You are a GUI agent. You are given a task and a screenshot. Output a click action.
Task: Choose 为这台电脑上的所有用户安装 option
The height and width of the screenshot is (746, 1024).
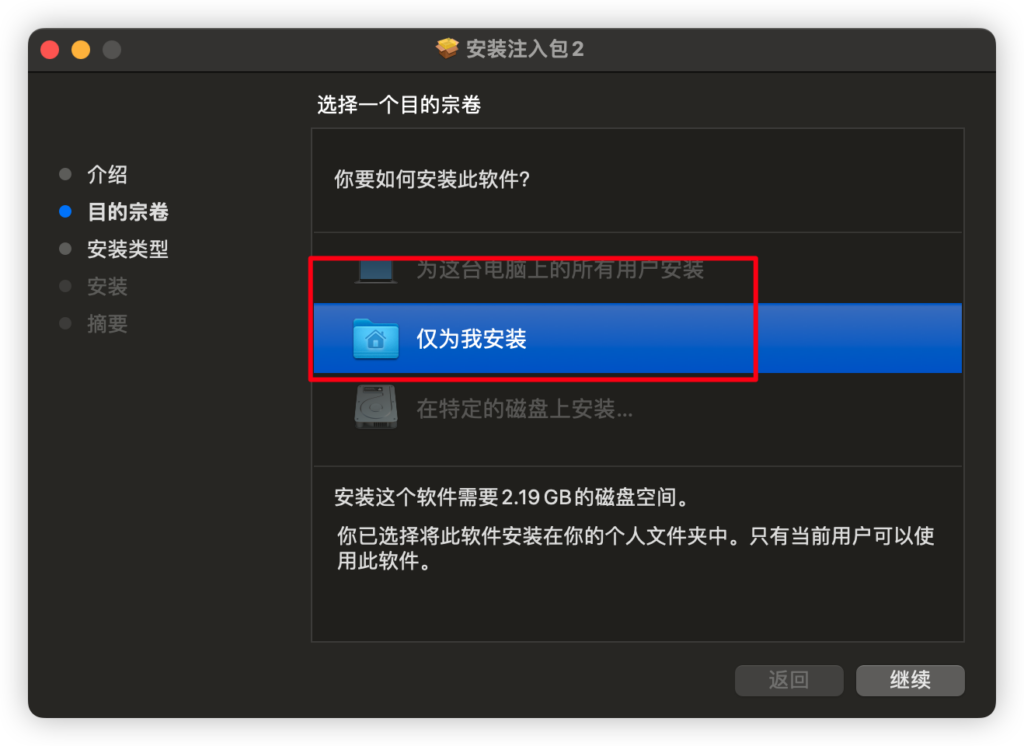coord(637,270)
